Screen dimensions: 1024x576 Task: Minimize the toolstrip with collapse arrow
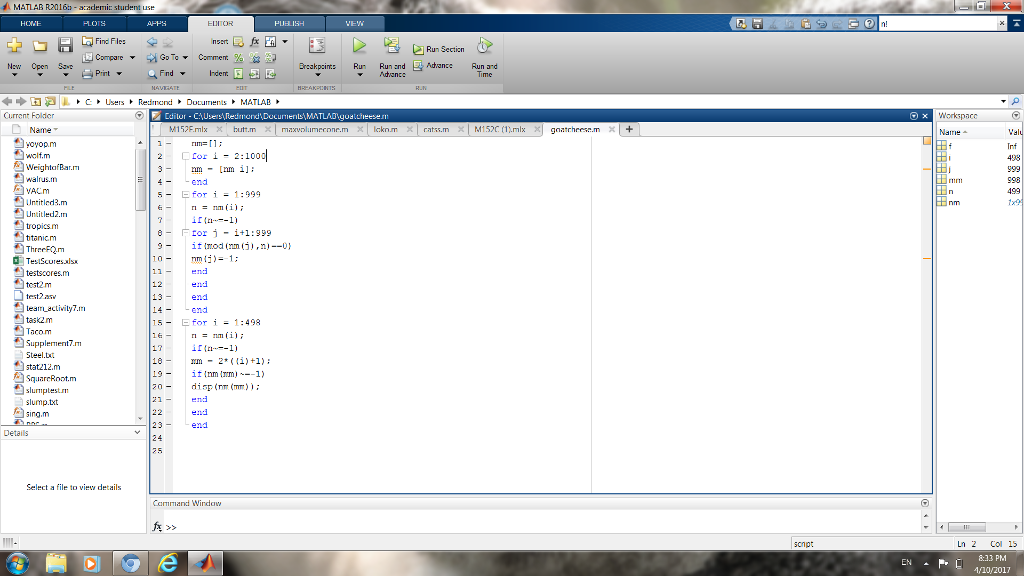coord(1016,24)
